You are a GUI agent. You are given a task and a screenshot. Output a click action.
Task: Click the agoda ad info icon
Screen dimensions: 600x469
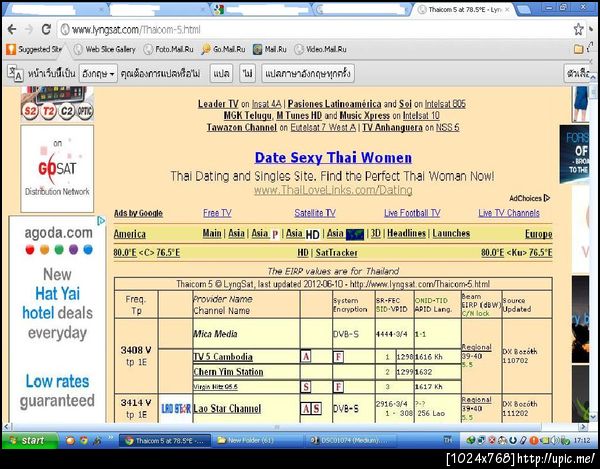101,221
